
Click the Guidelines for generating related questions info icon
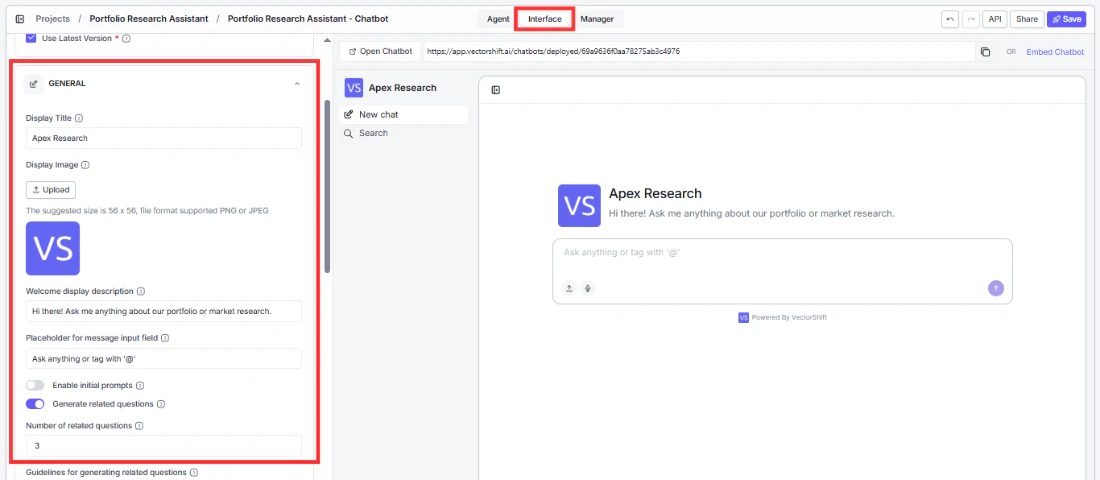tap(194, 473)
